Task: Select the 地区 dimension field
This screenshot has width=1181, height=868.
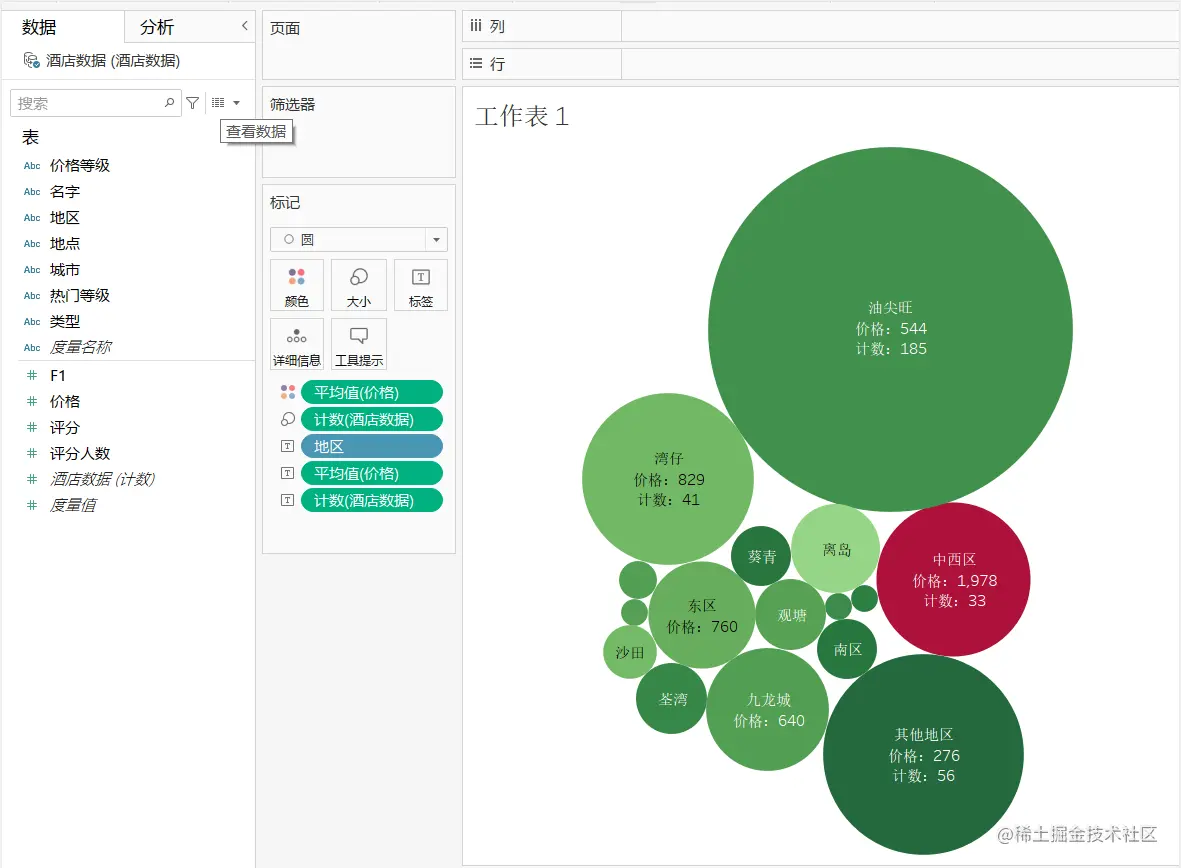Action: (x=65, y=218)
